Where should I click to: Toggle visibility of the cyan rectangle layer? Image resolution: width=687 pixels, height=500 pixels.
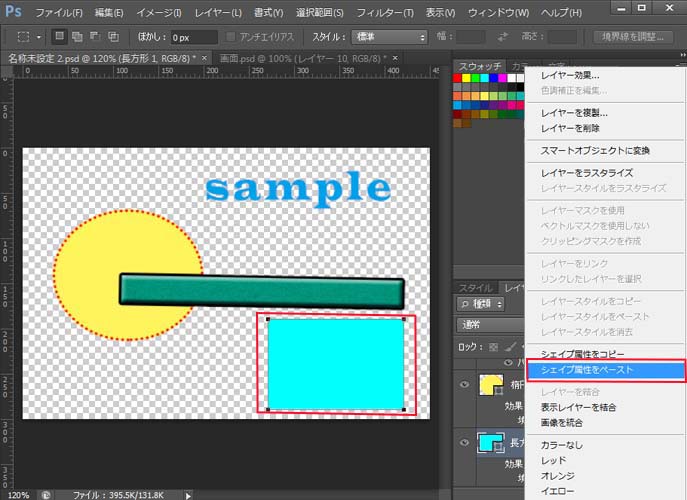pyautogui.click(x=464, y=443)
